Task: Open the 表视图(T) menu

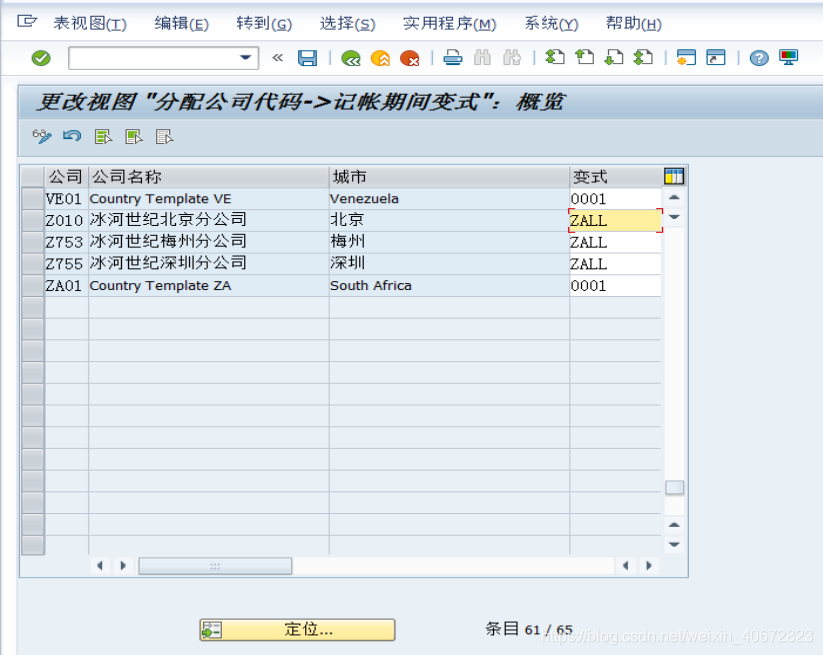Action: point(90,24)
